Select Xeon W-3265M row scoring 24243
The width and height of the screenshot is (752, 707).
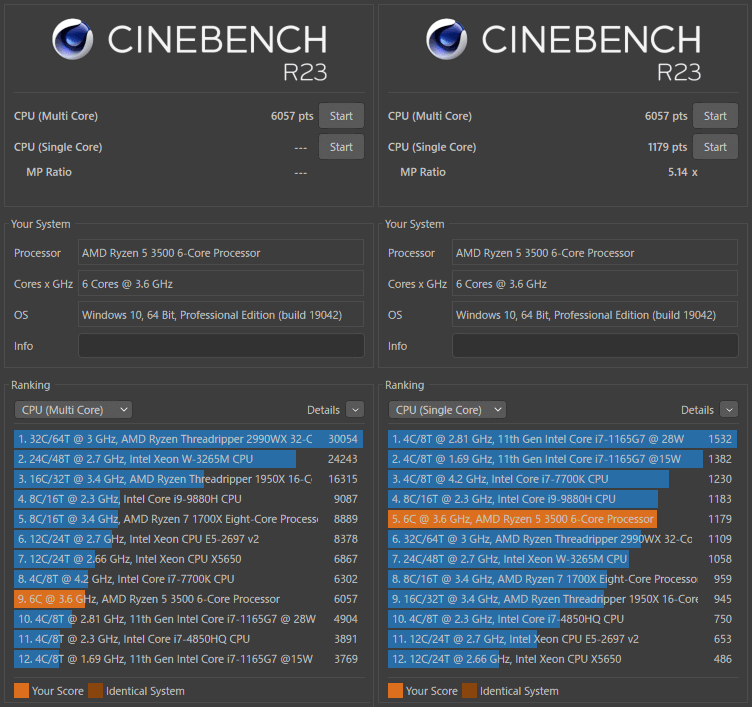tap(188, 459)
